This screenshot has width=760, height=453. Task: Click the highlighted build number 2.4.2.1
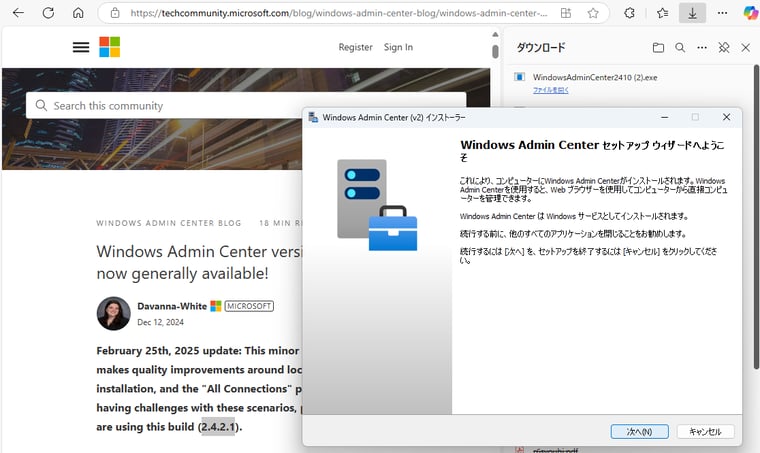pos(218,427)
